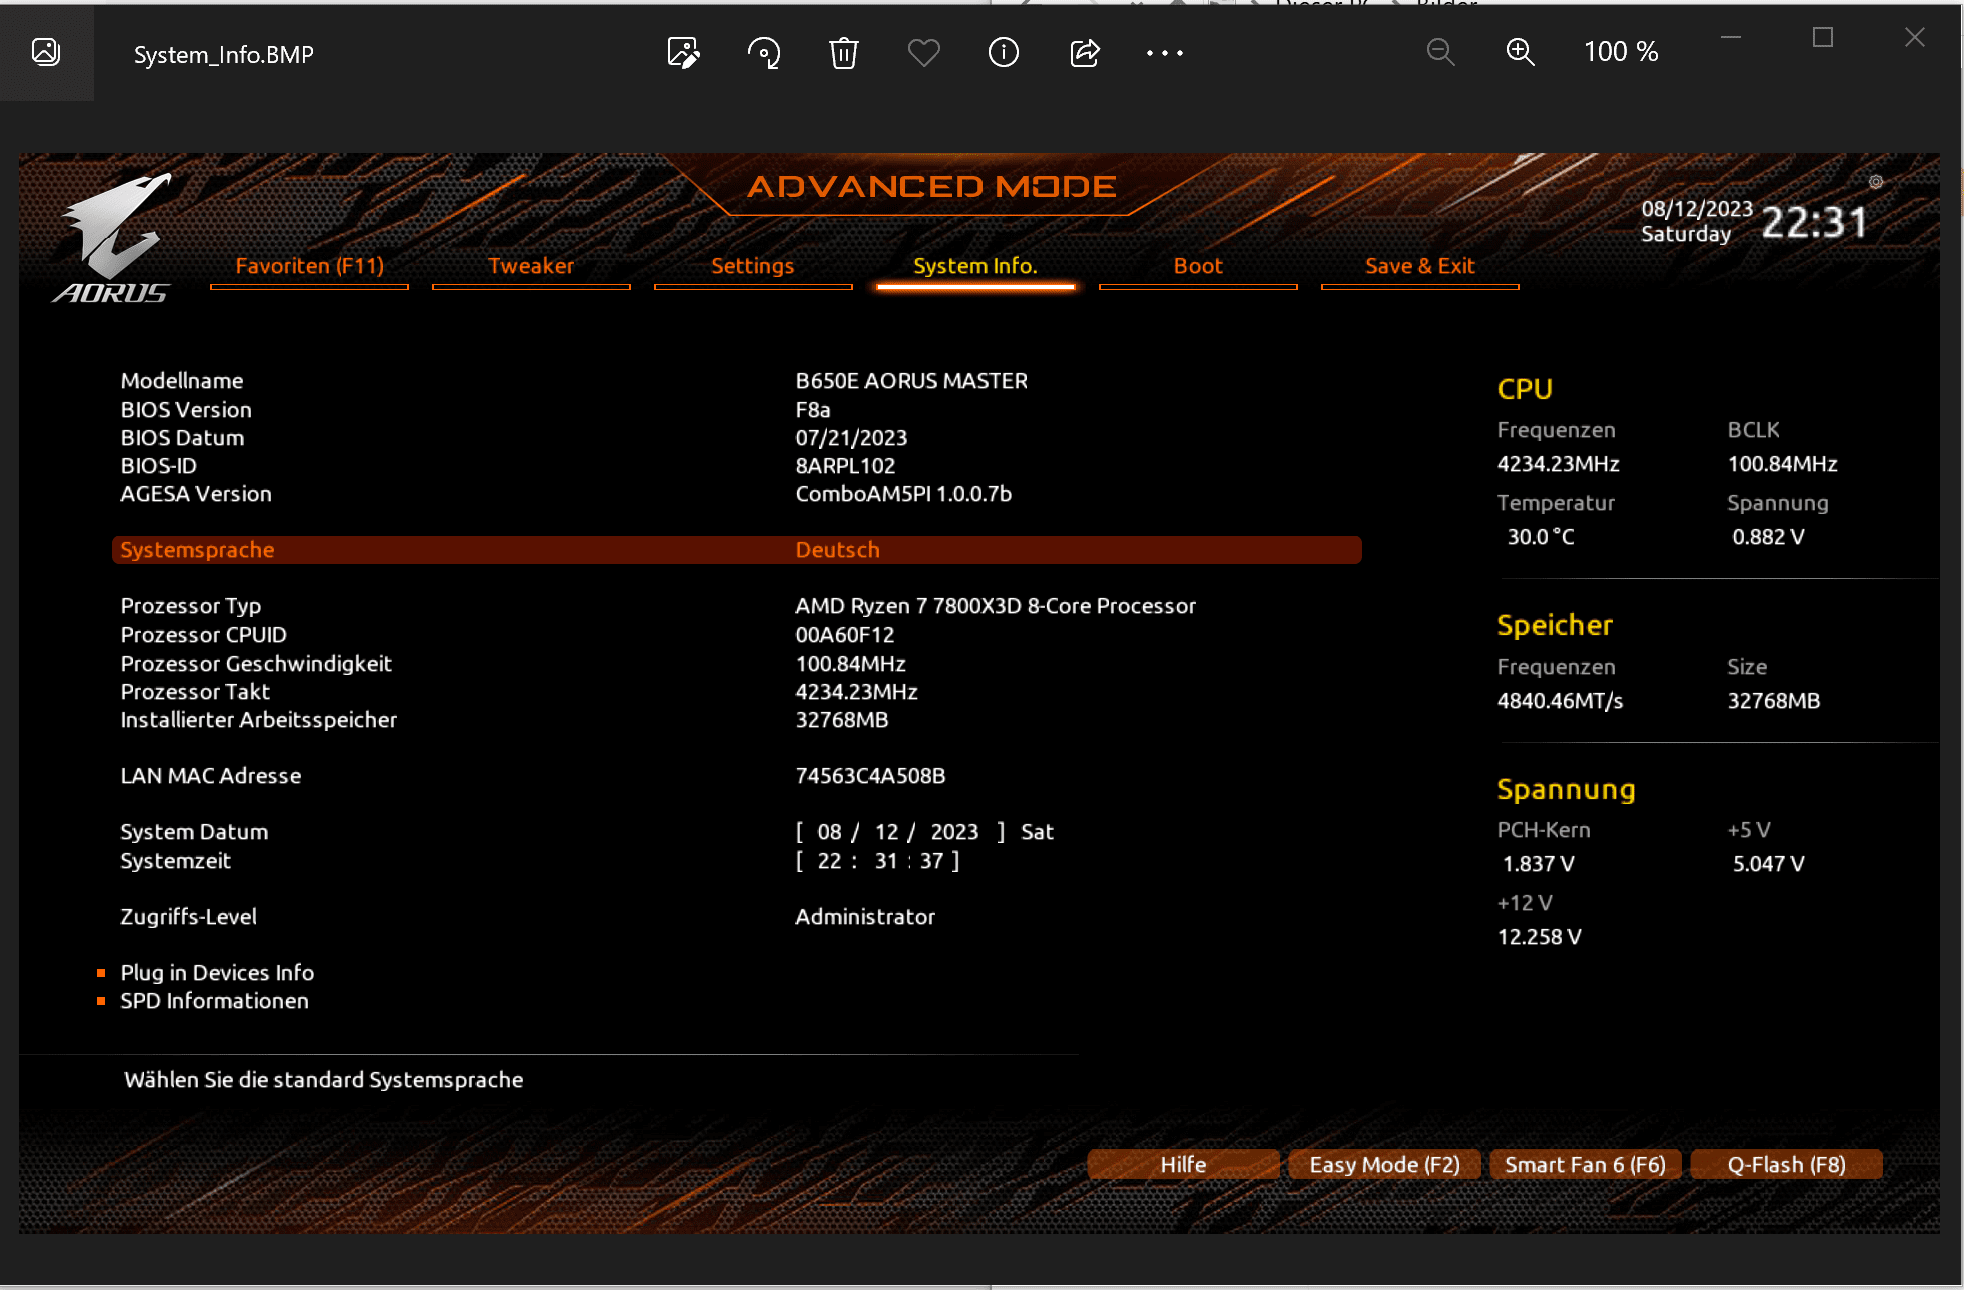Click the ADVANCED MODE header title

pos(931,187)
